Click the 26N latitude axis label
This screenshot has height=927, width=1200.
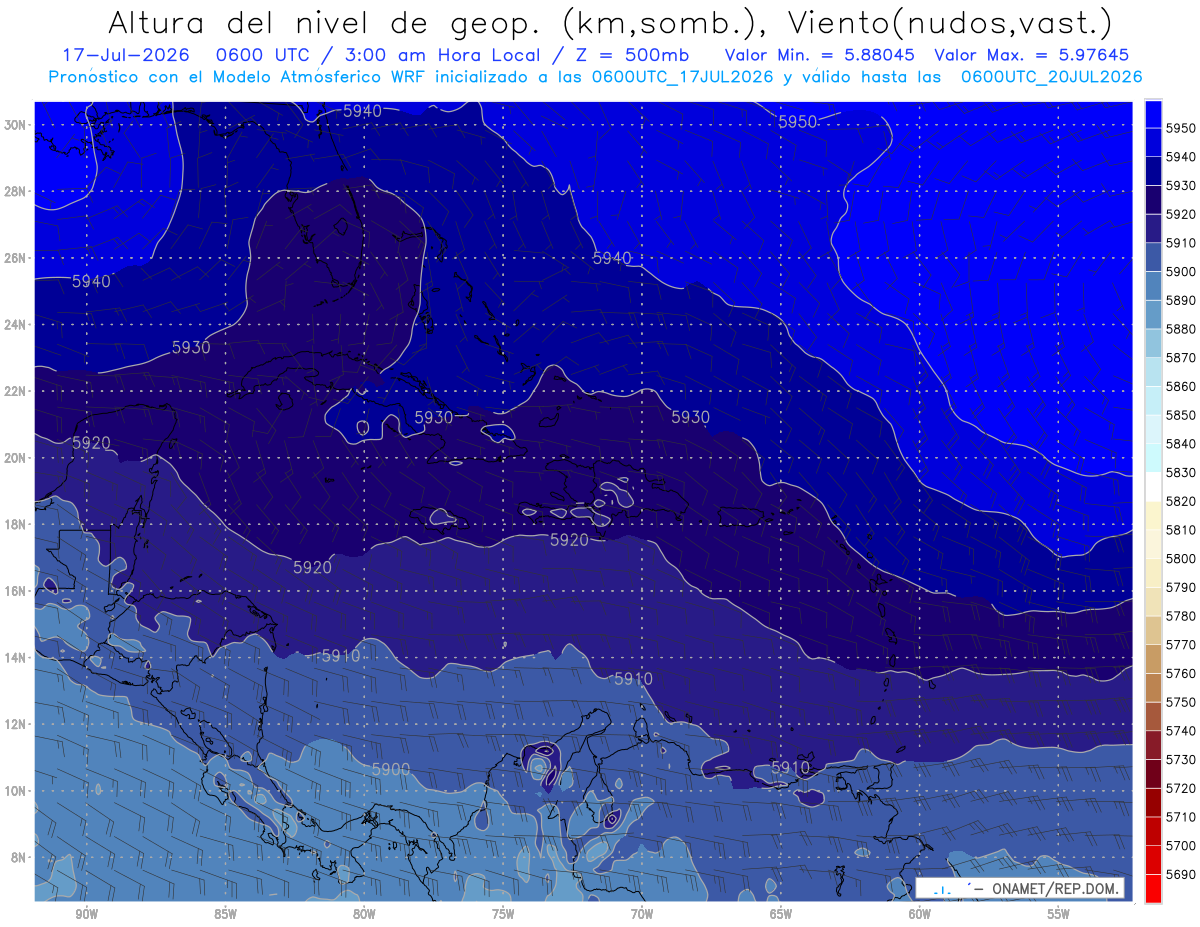[17, 258]
